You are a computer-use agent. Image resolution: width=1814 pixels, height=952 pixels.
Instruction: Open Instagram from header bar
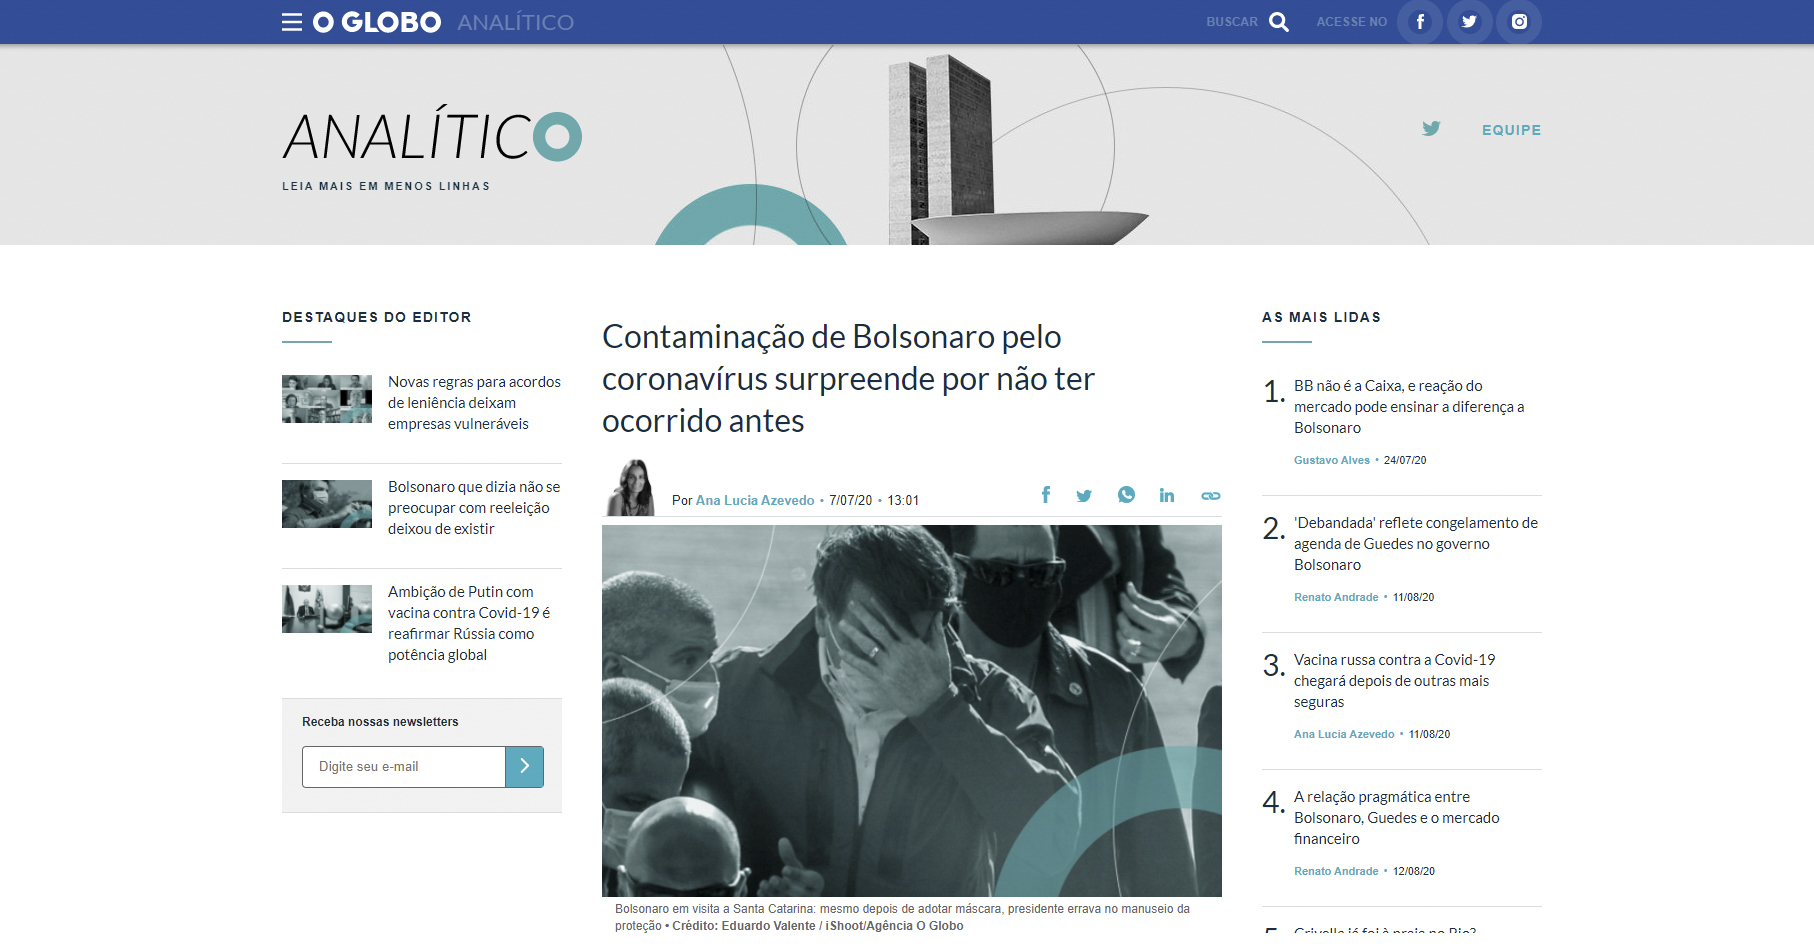[1519, 22]
